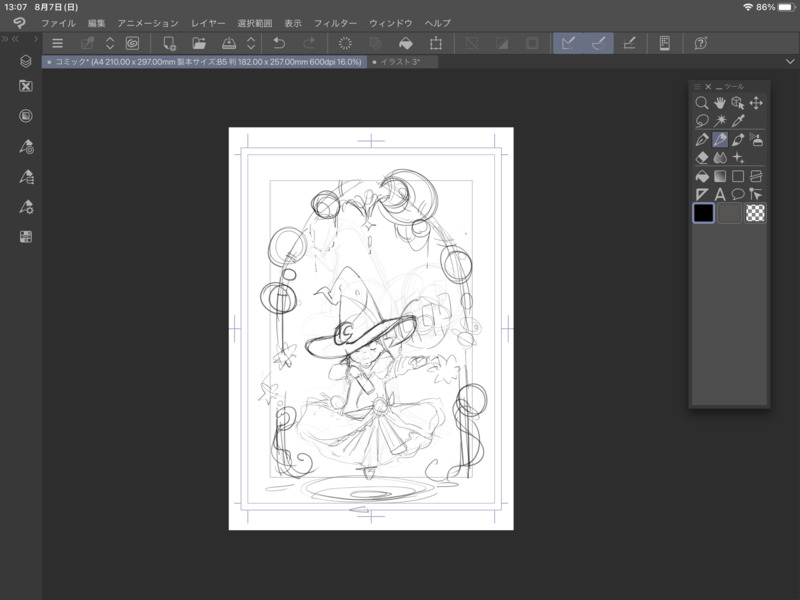Image resolution: width=800 pixels, height=600 pixels.
Task: Open the tool palette hamburger menu
Action: click(698, 87)
